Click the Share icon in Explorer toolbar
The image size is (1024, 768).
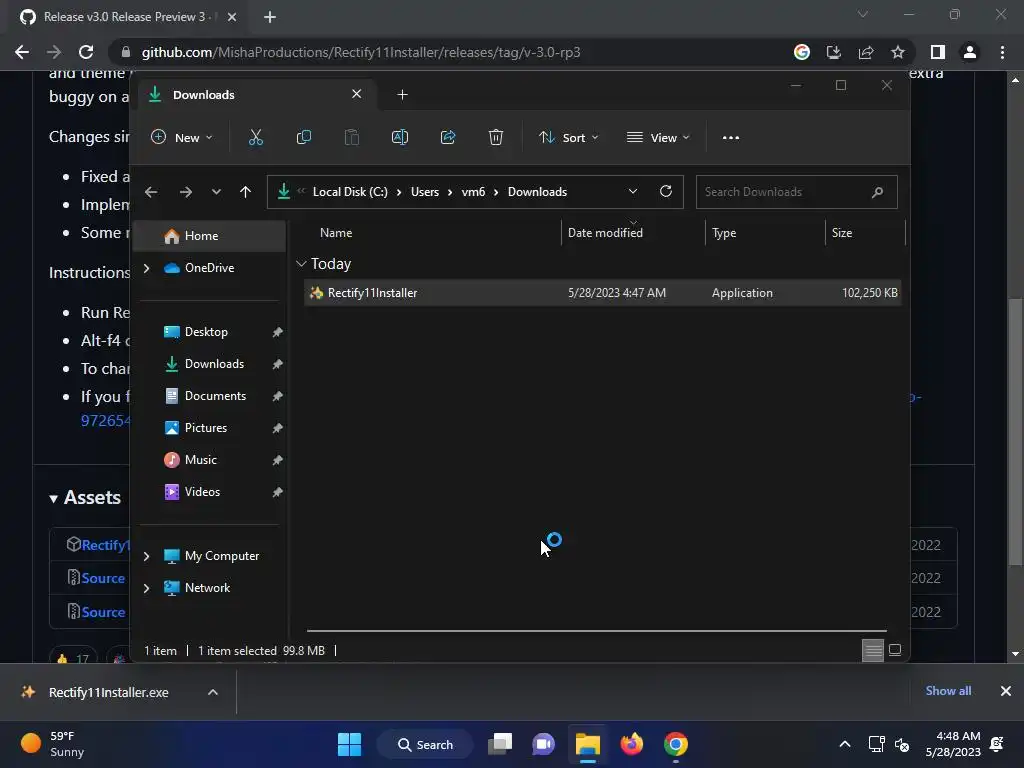point(448,137)
